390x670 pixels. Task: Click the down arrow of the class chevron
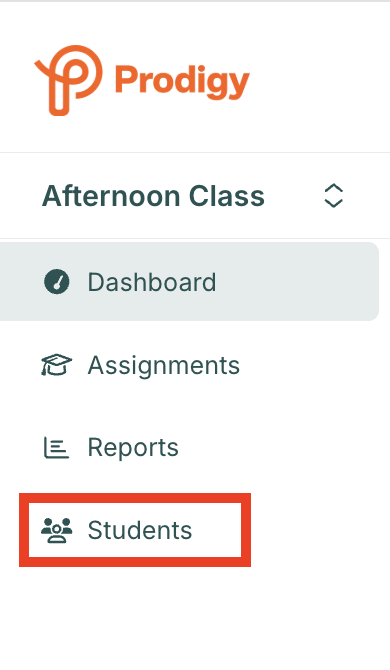334,203
